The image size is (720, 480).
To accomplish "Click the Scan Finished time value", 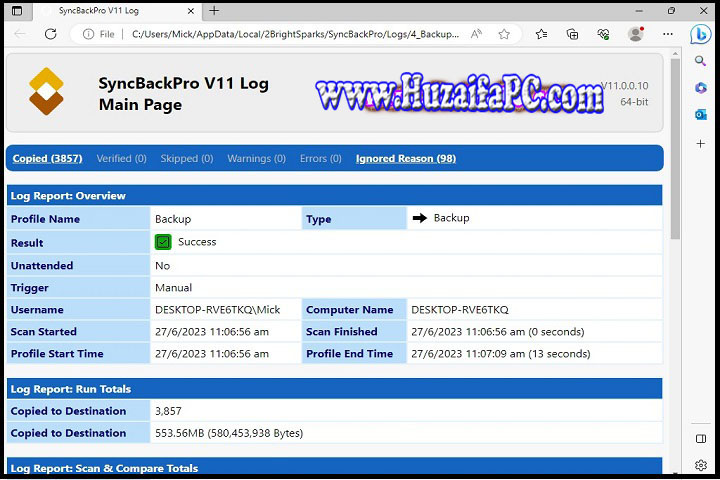I will pos(498,332).
